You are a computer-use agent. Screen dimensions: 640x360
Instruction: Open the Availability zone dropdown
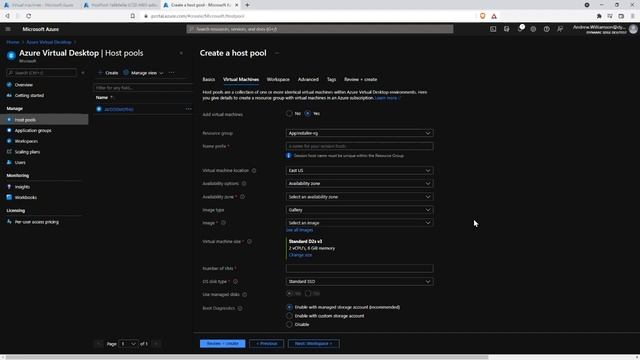click(x=359, y=197)
